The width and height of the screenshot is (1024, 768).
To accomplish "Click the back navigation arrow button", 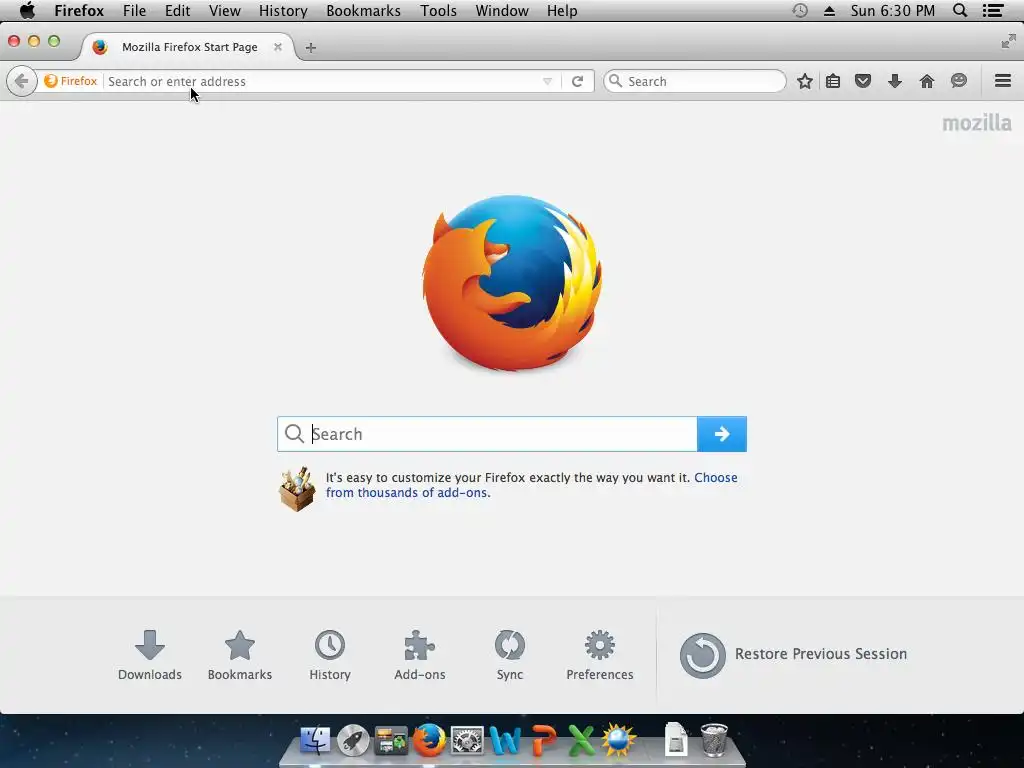I will [22, 82].
